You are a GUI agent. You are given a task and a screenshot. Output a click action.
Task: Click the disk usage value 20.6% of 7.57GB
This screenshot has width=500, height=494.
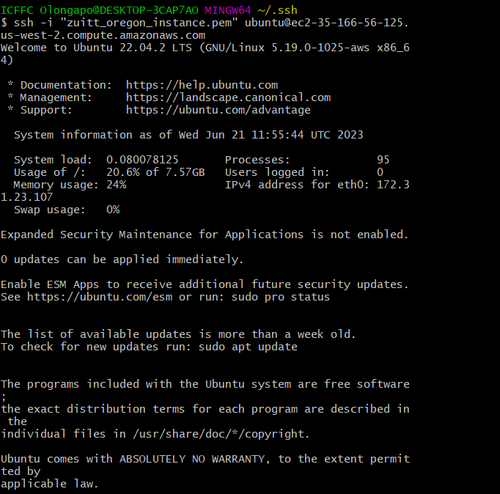point(156,172)
